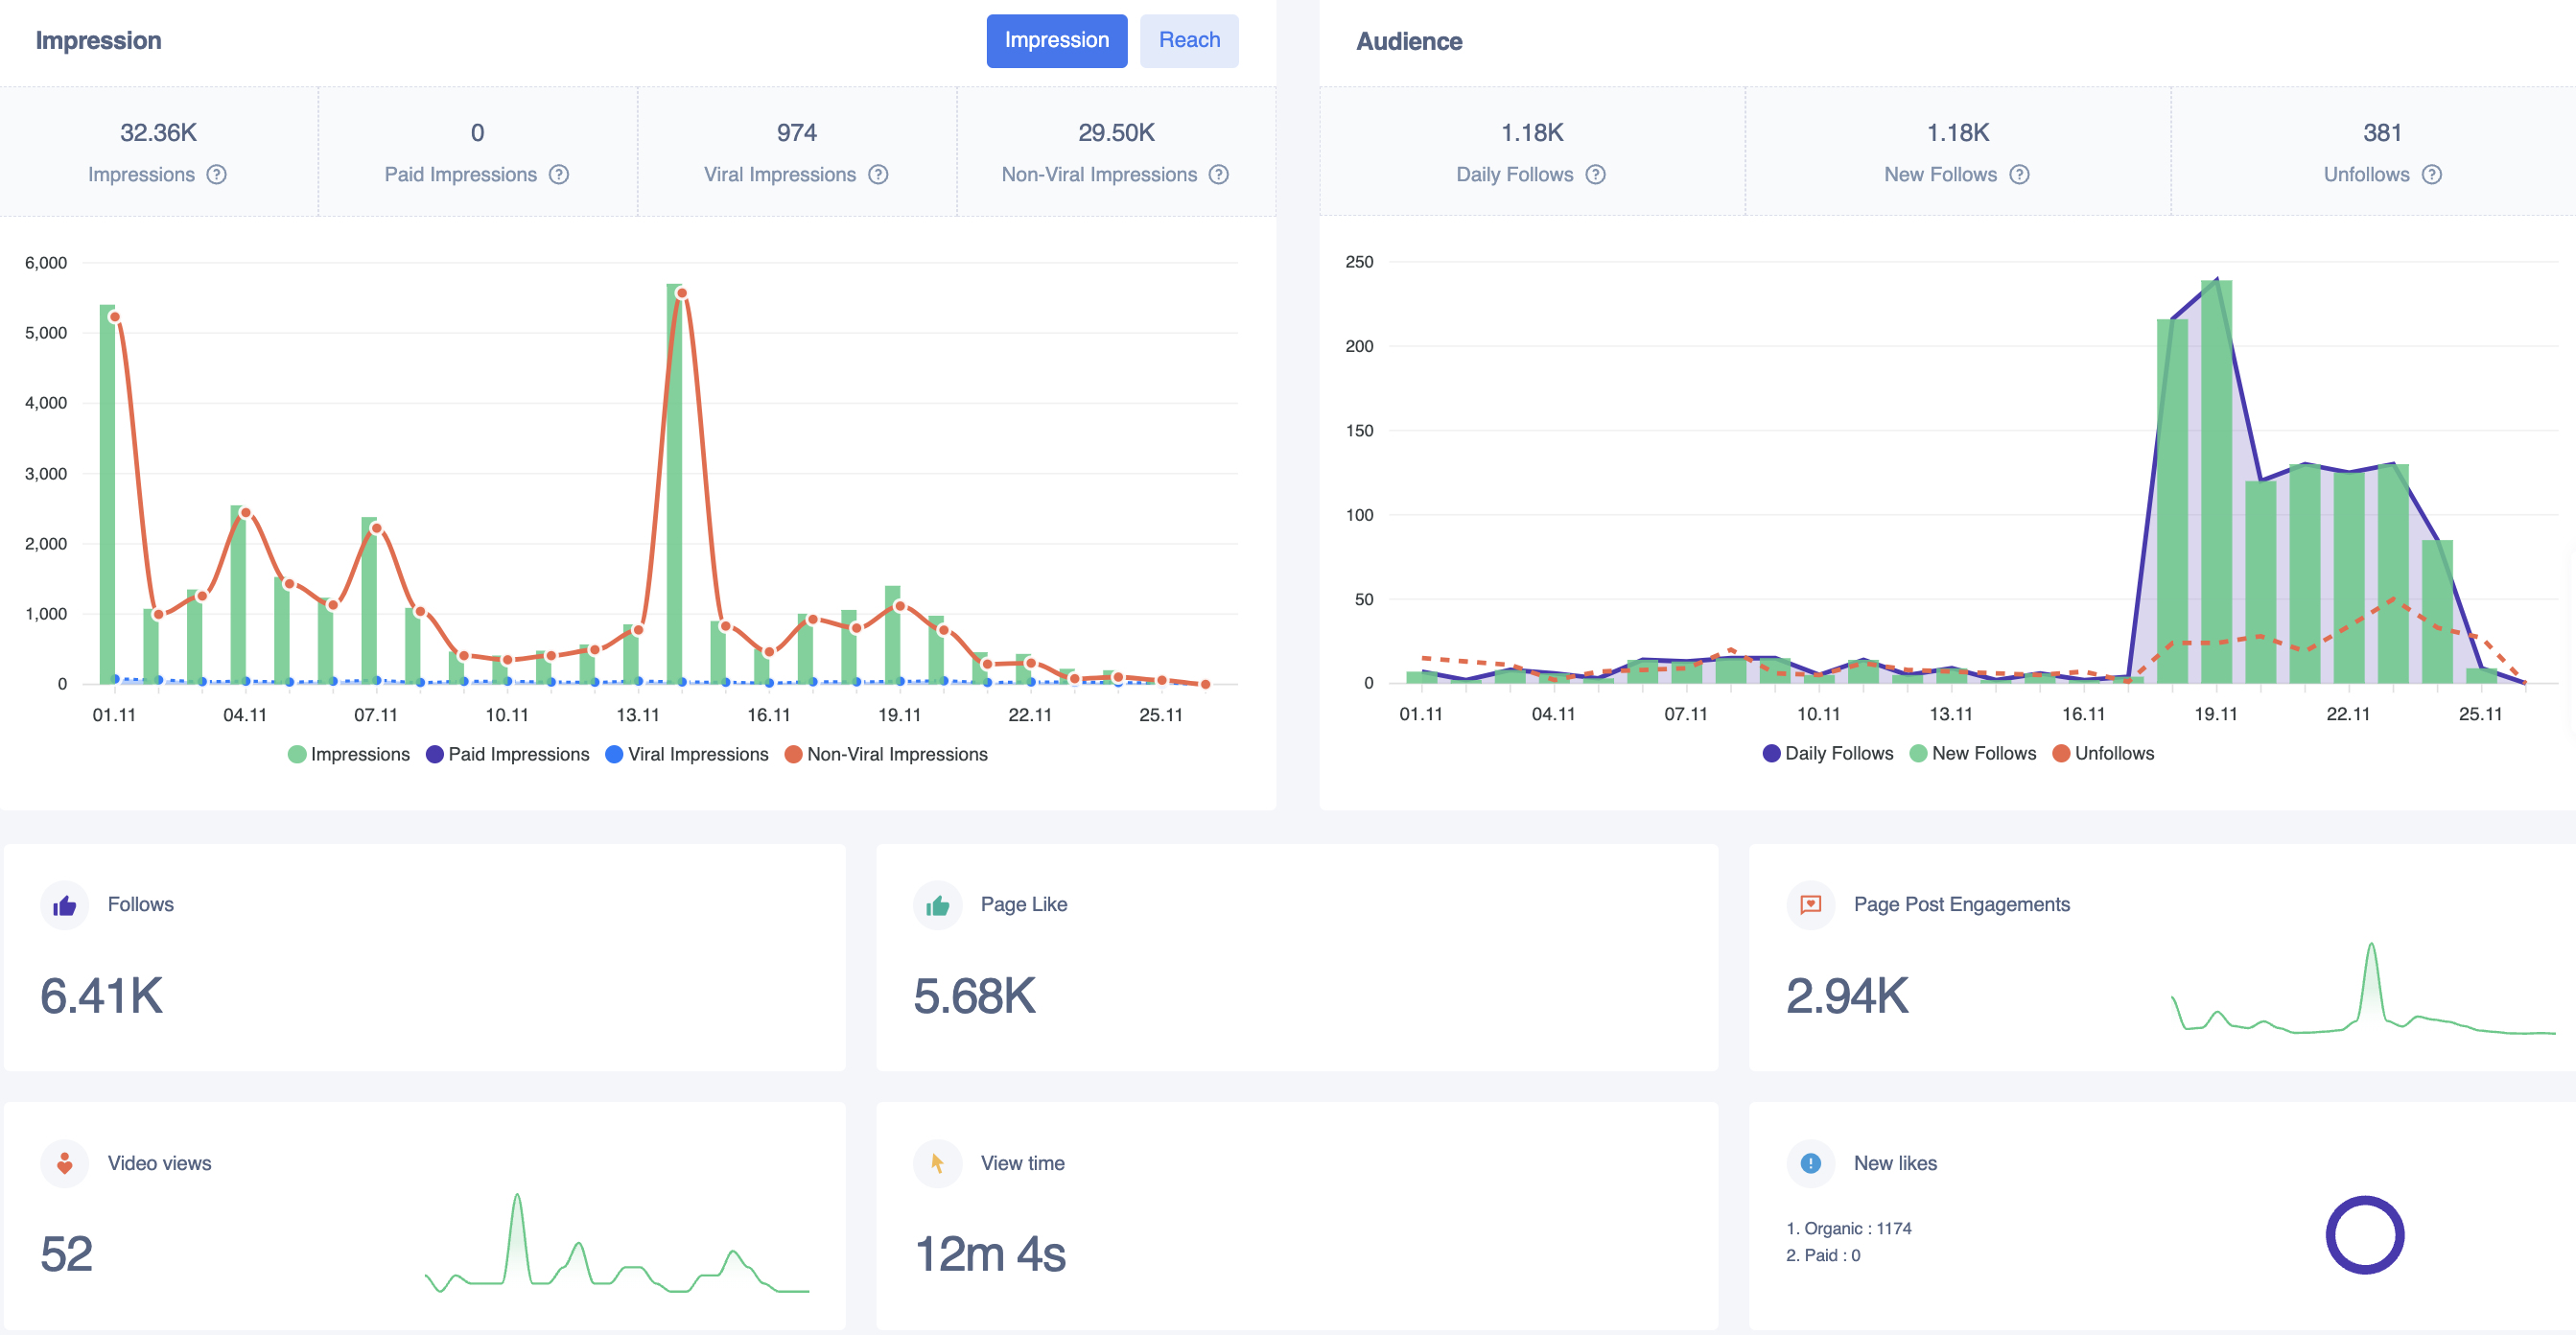Viewport: 2576px width, 1335px height.
Task: Click the help icon beside Daily Follows
Action: click(x=1595, y=174)
